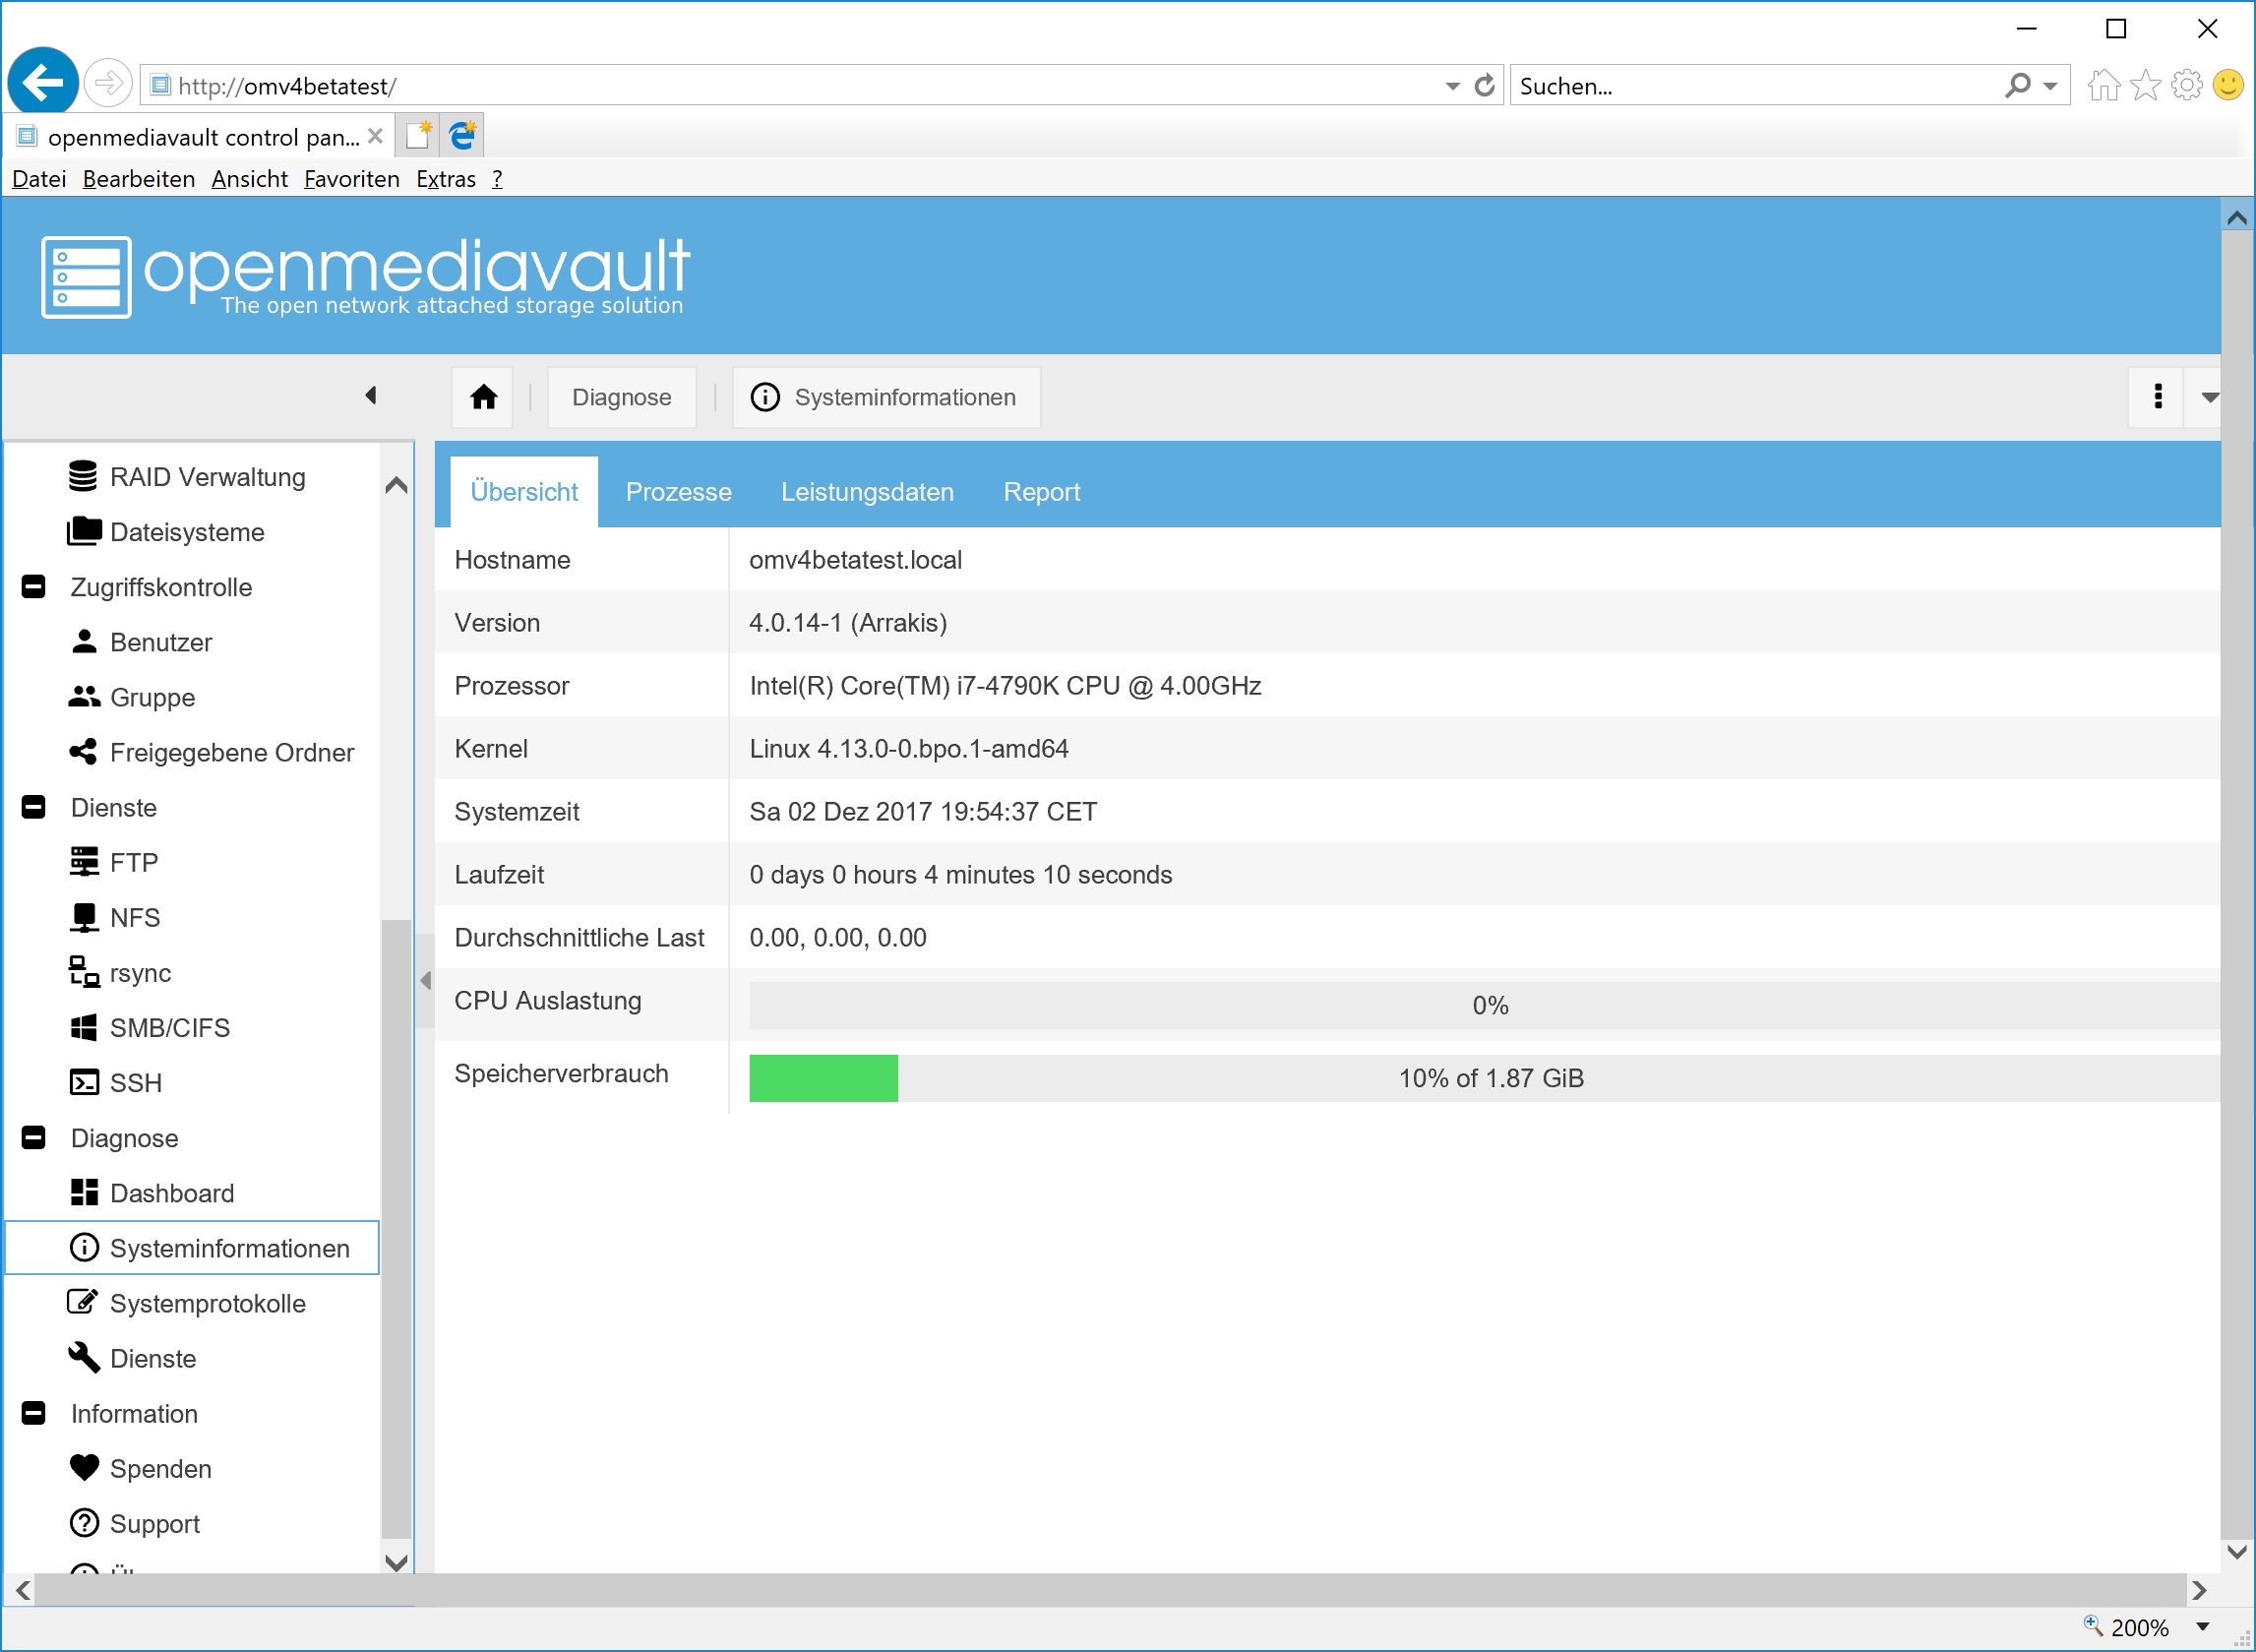Screen dimensions: 2256x1652
Task: Collapse the Diagnose tree section
Action: [33, 1138]
